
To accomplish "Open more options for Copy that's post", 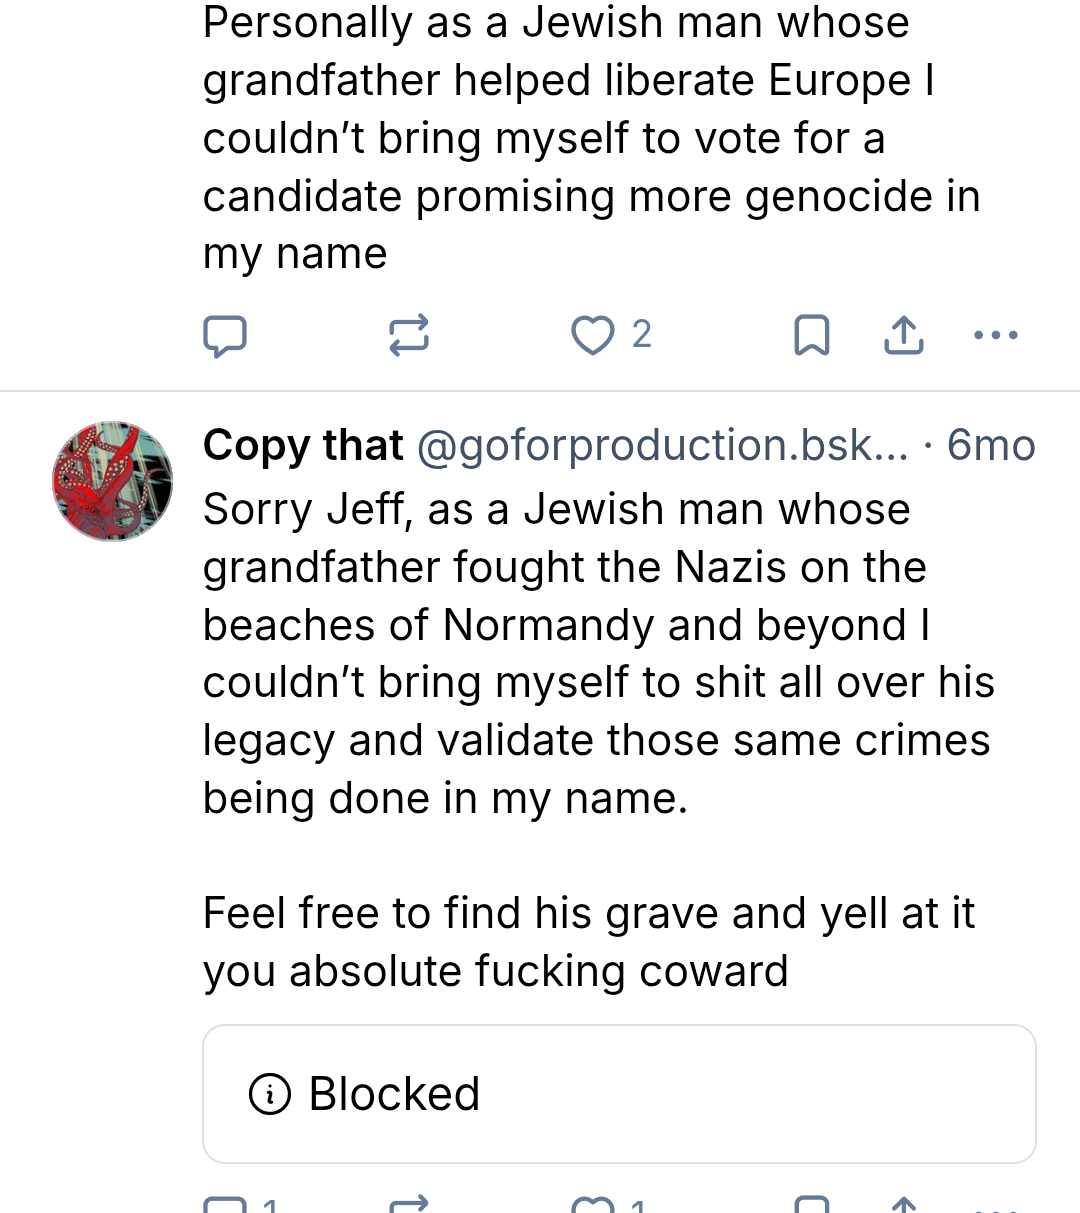I will [996, 1205].
